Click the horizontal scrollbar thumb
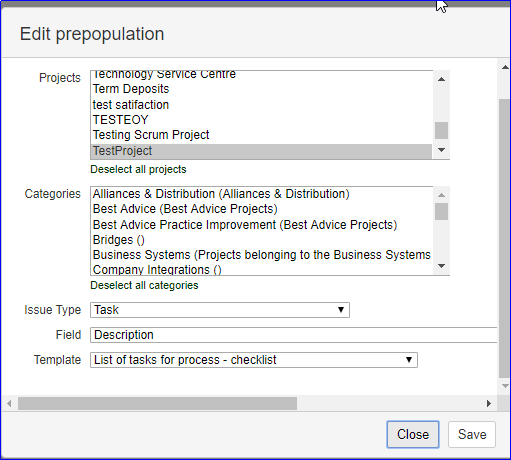 [x=157, y=404]
